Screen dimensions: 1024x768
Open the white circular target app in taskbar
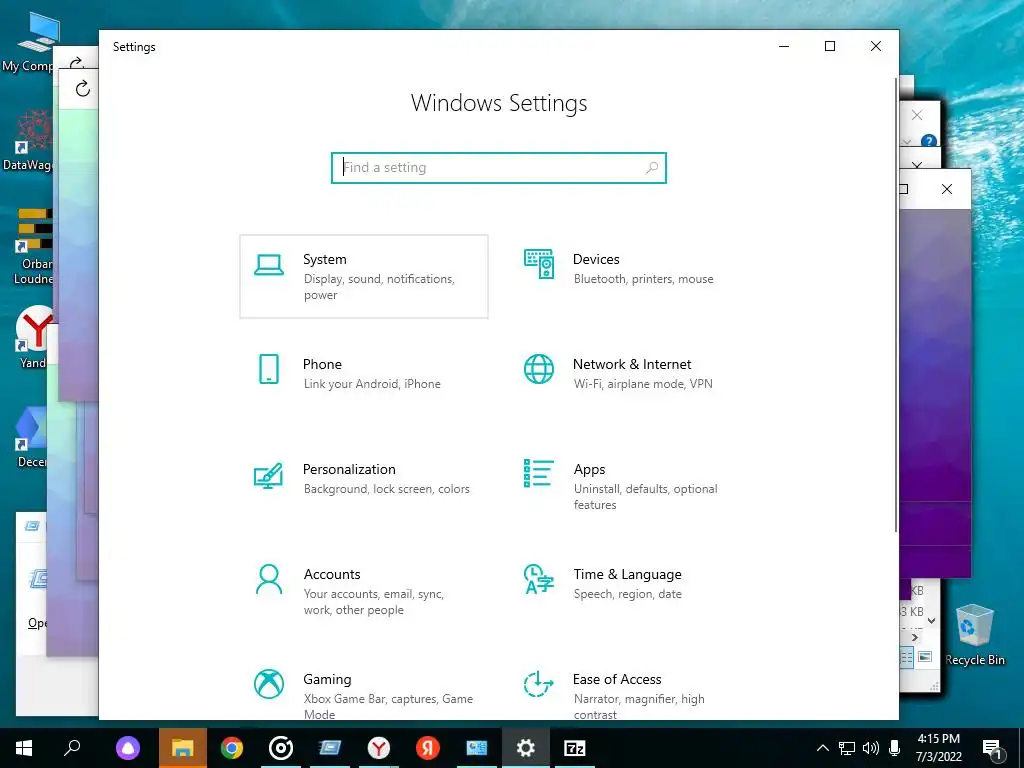coord(281,748)
